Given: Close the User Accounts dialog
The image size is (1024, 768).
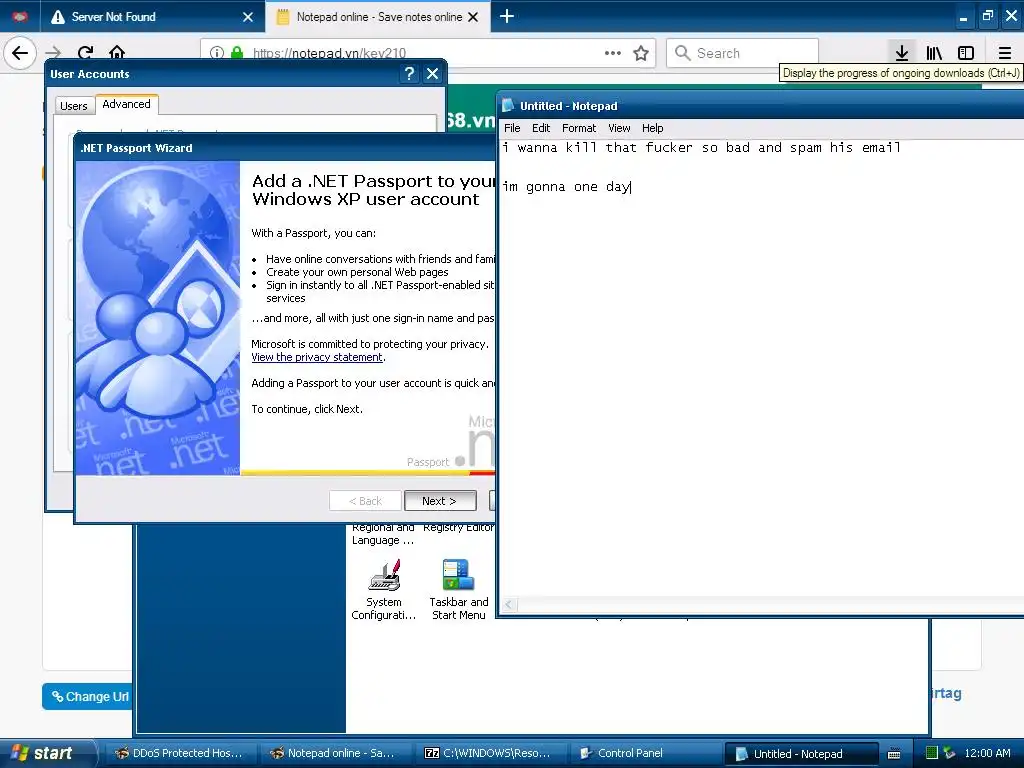Looking at the screenshot, I should click(x=432, y=74).
